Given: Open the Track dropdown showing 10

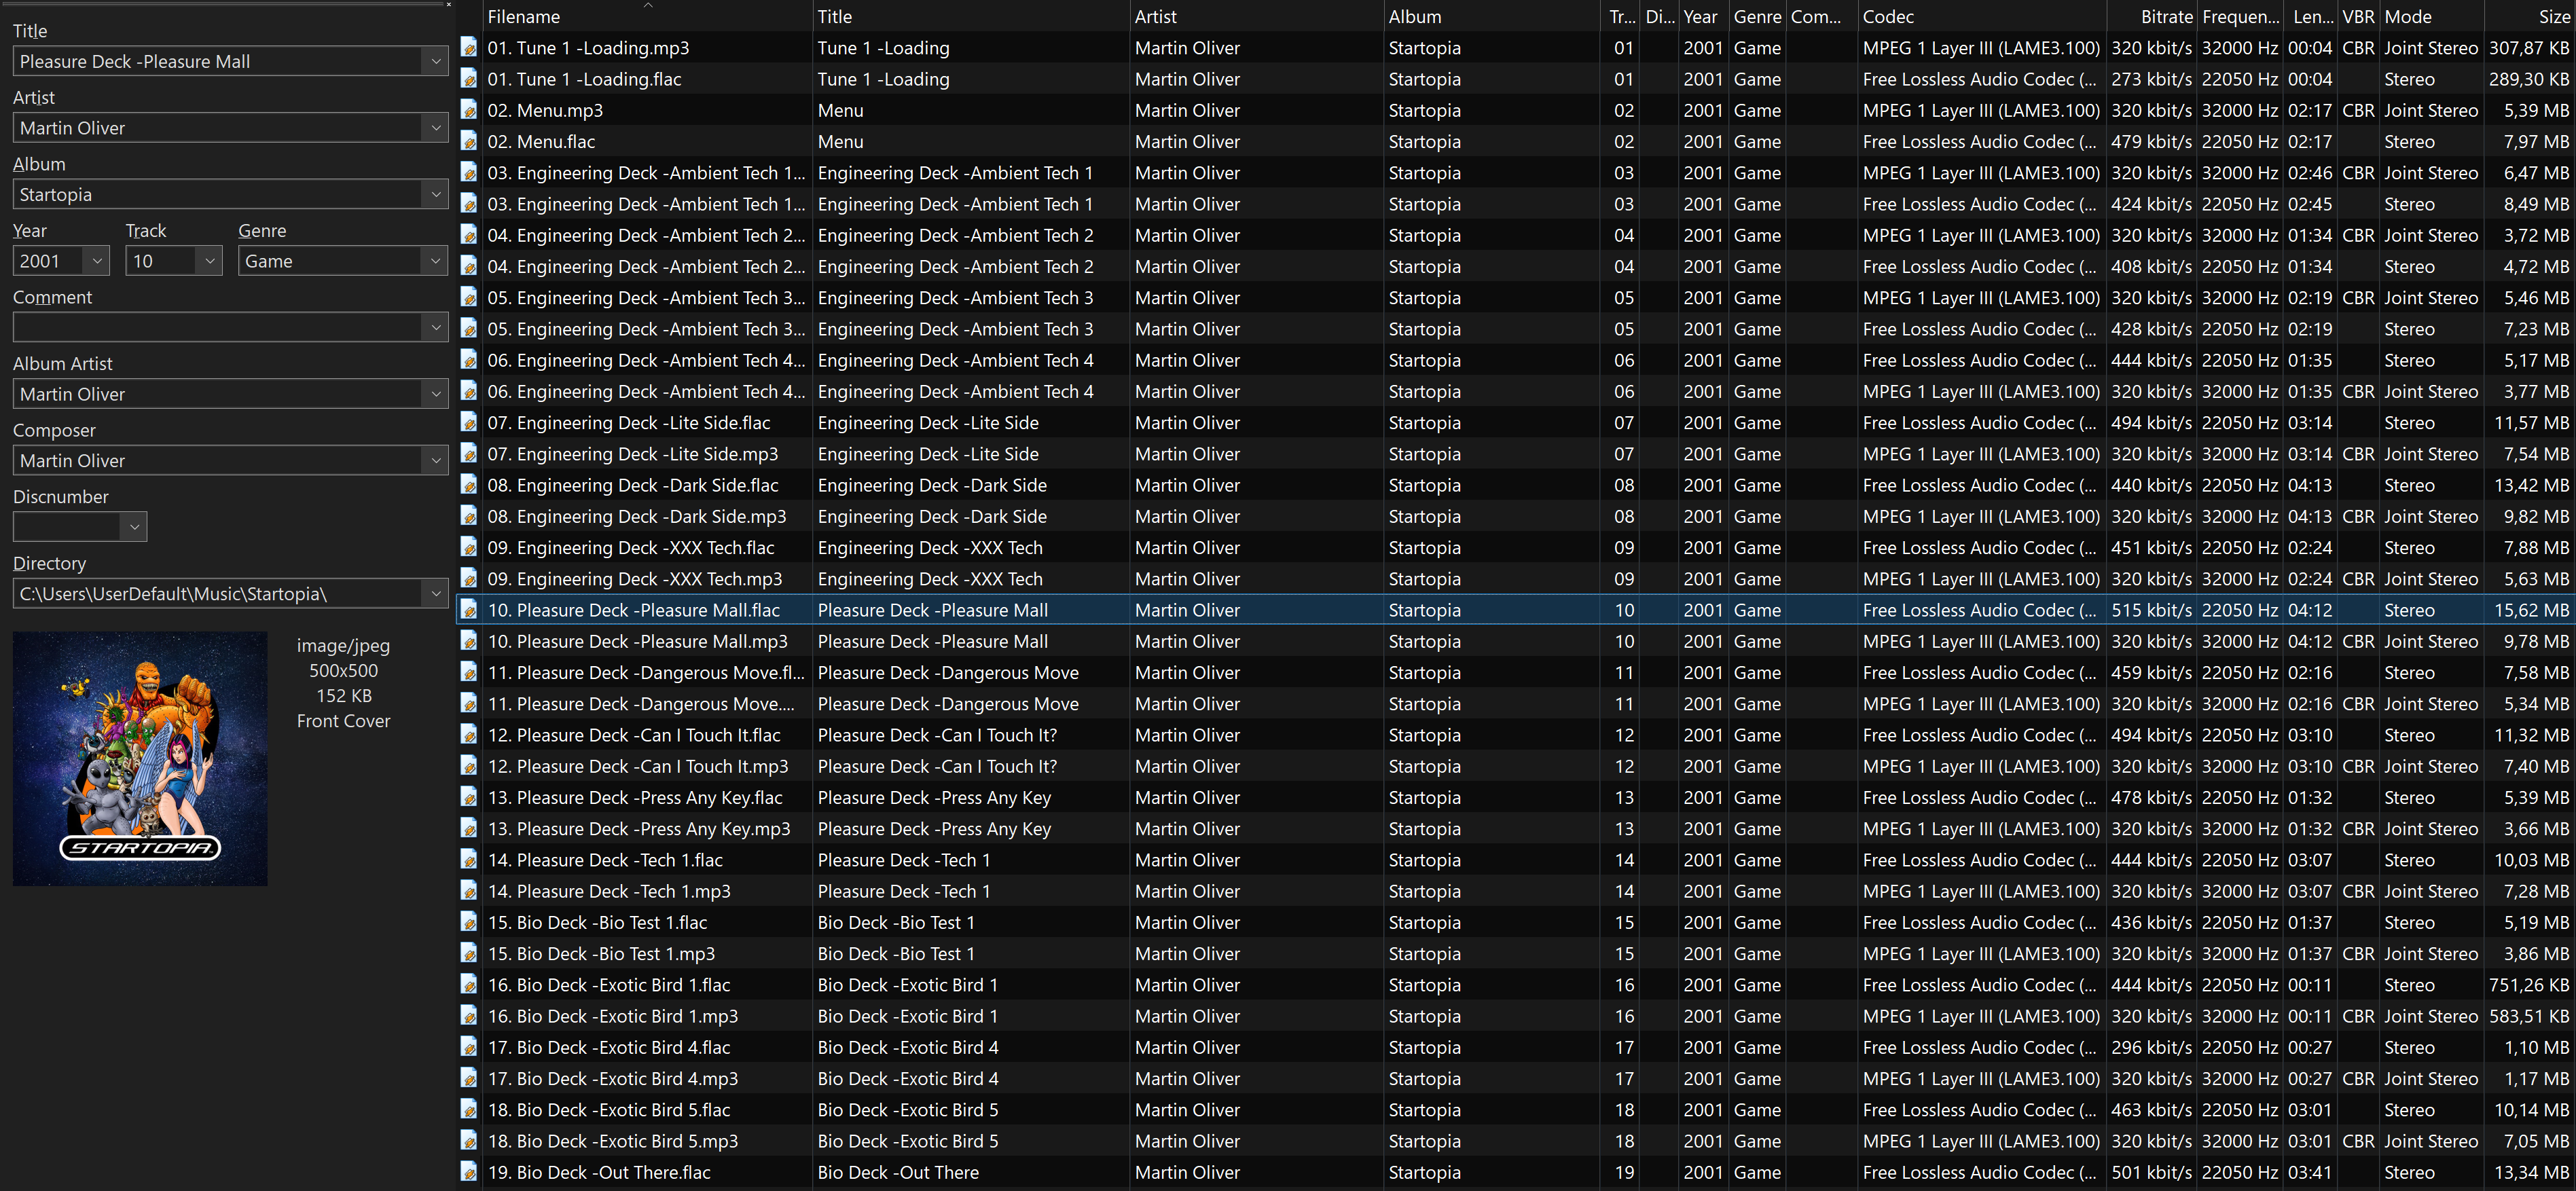Looking at the screenshot, I should pyautogui.click(x=209, y=261).
